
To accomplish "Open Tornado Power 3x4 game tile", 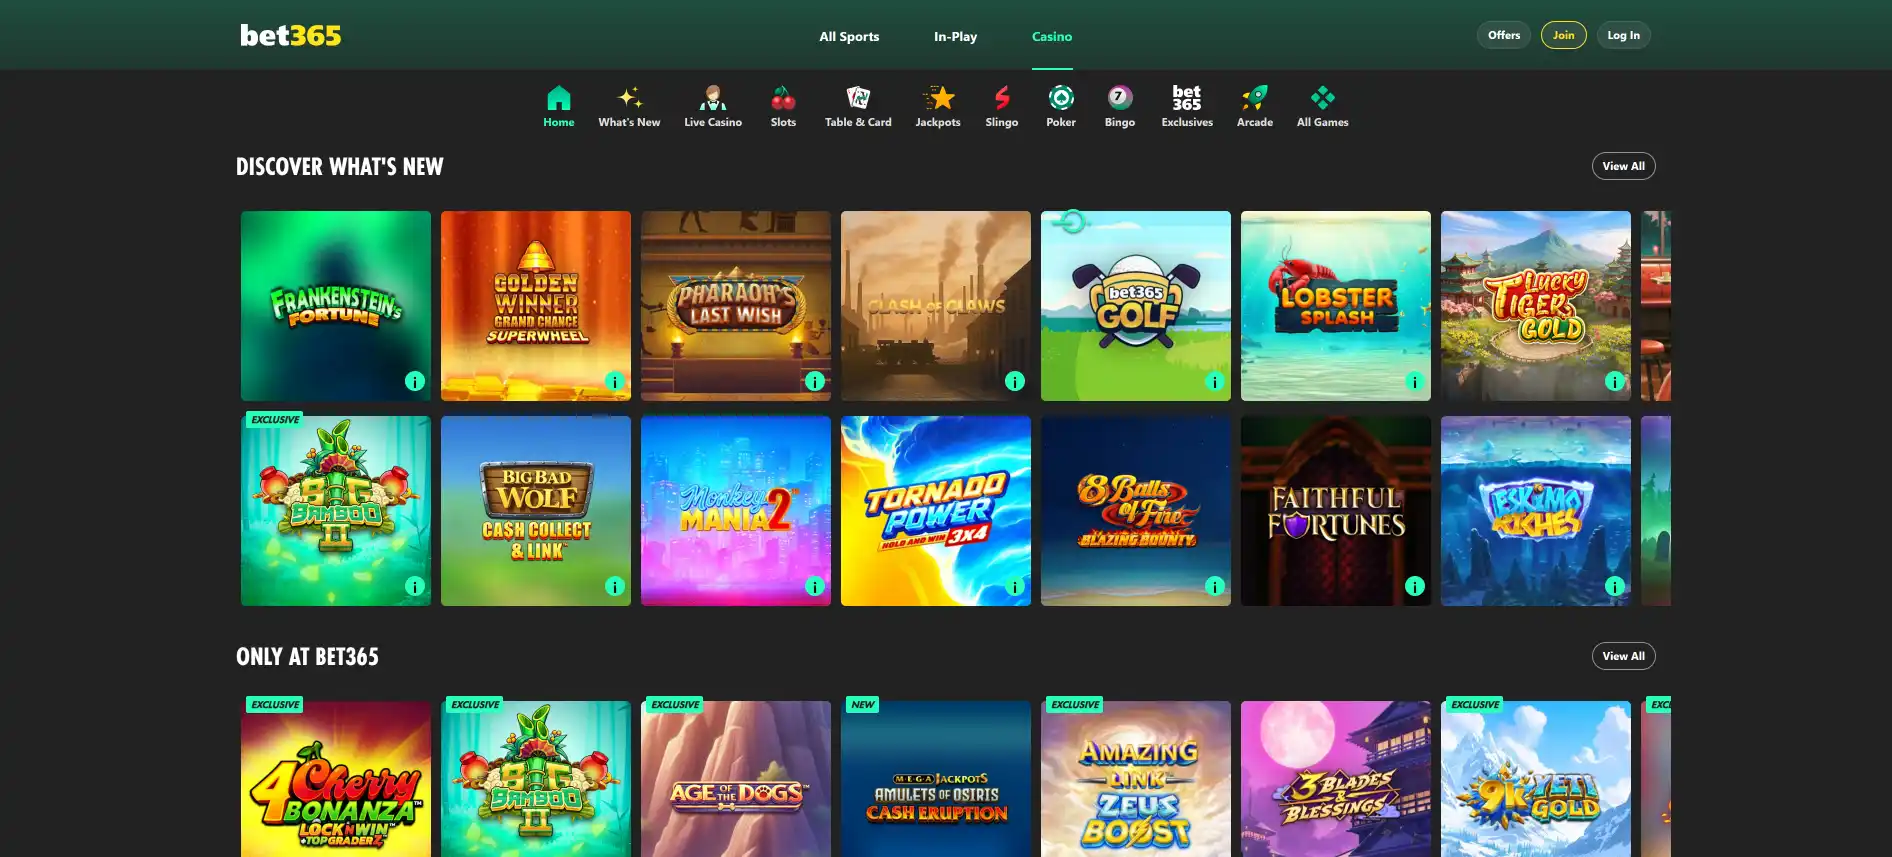I will coord(936,511).
